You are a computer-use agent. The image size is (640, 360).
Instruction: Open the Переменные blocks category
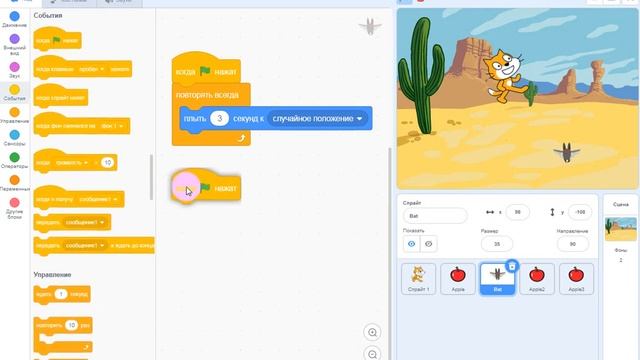coord(14,183)
